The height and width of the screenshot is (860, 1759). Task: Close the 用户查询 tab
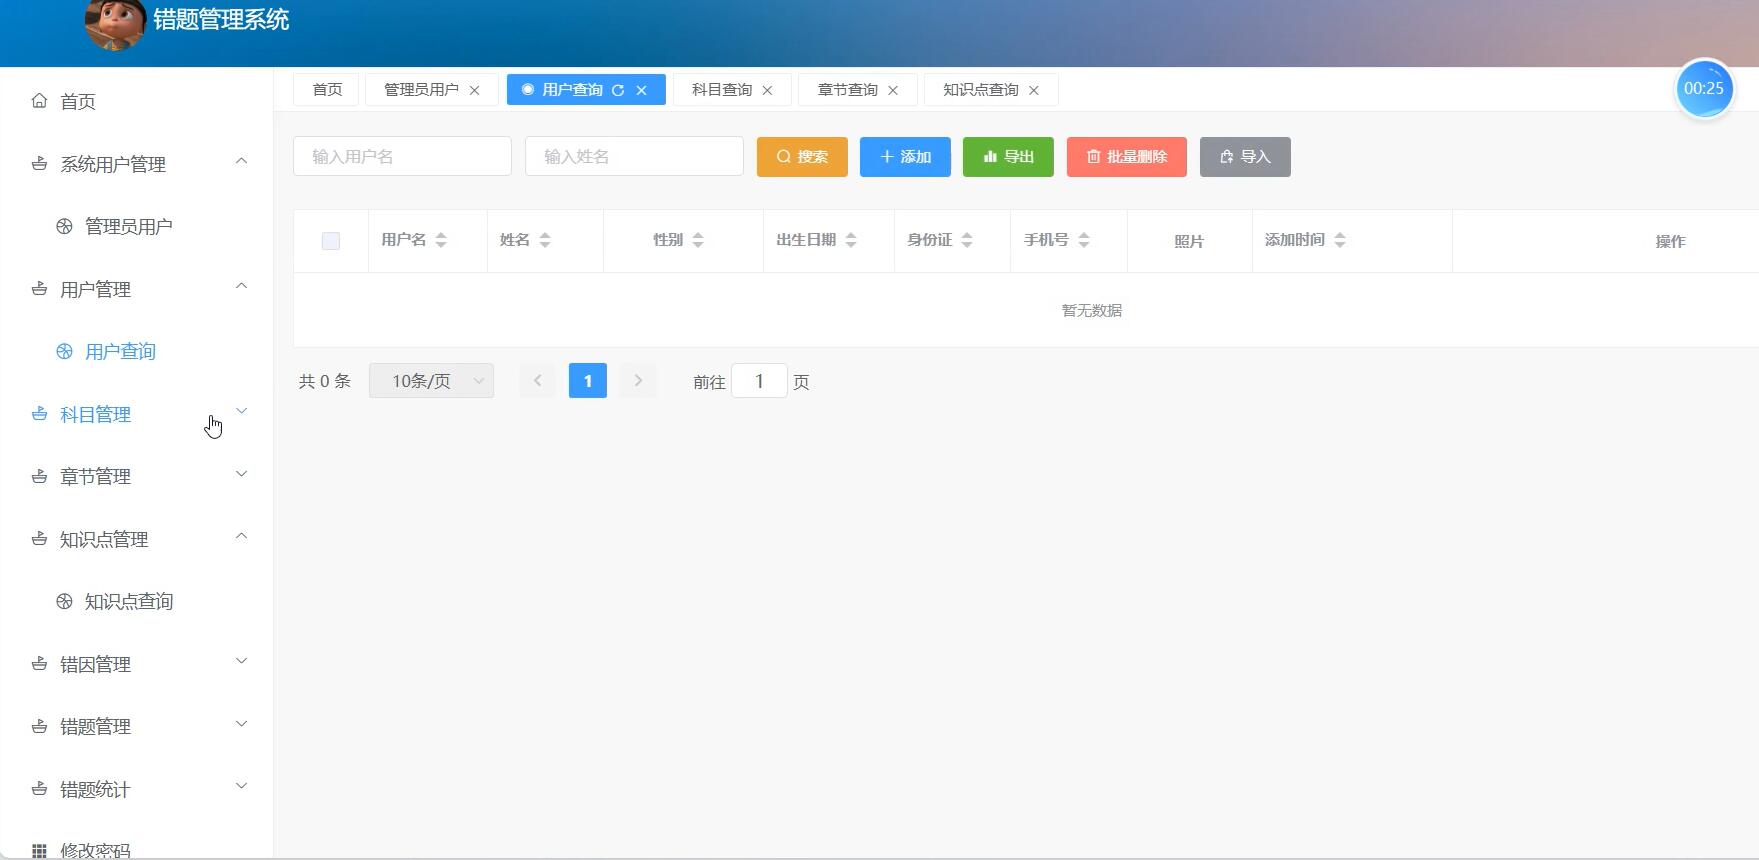pos(642,90)
